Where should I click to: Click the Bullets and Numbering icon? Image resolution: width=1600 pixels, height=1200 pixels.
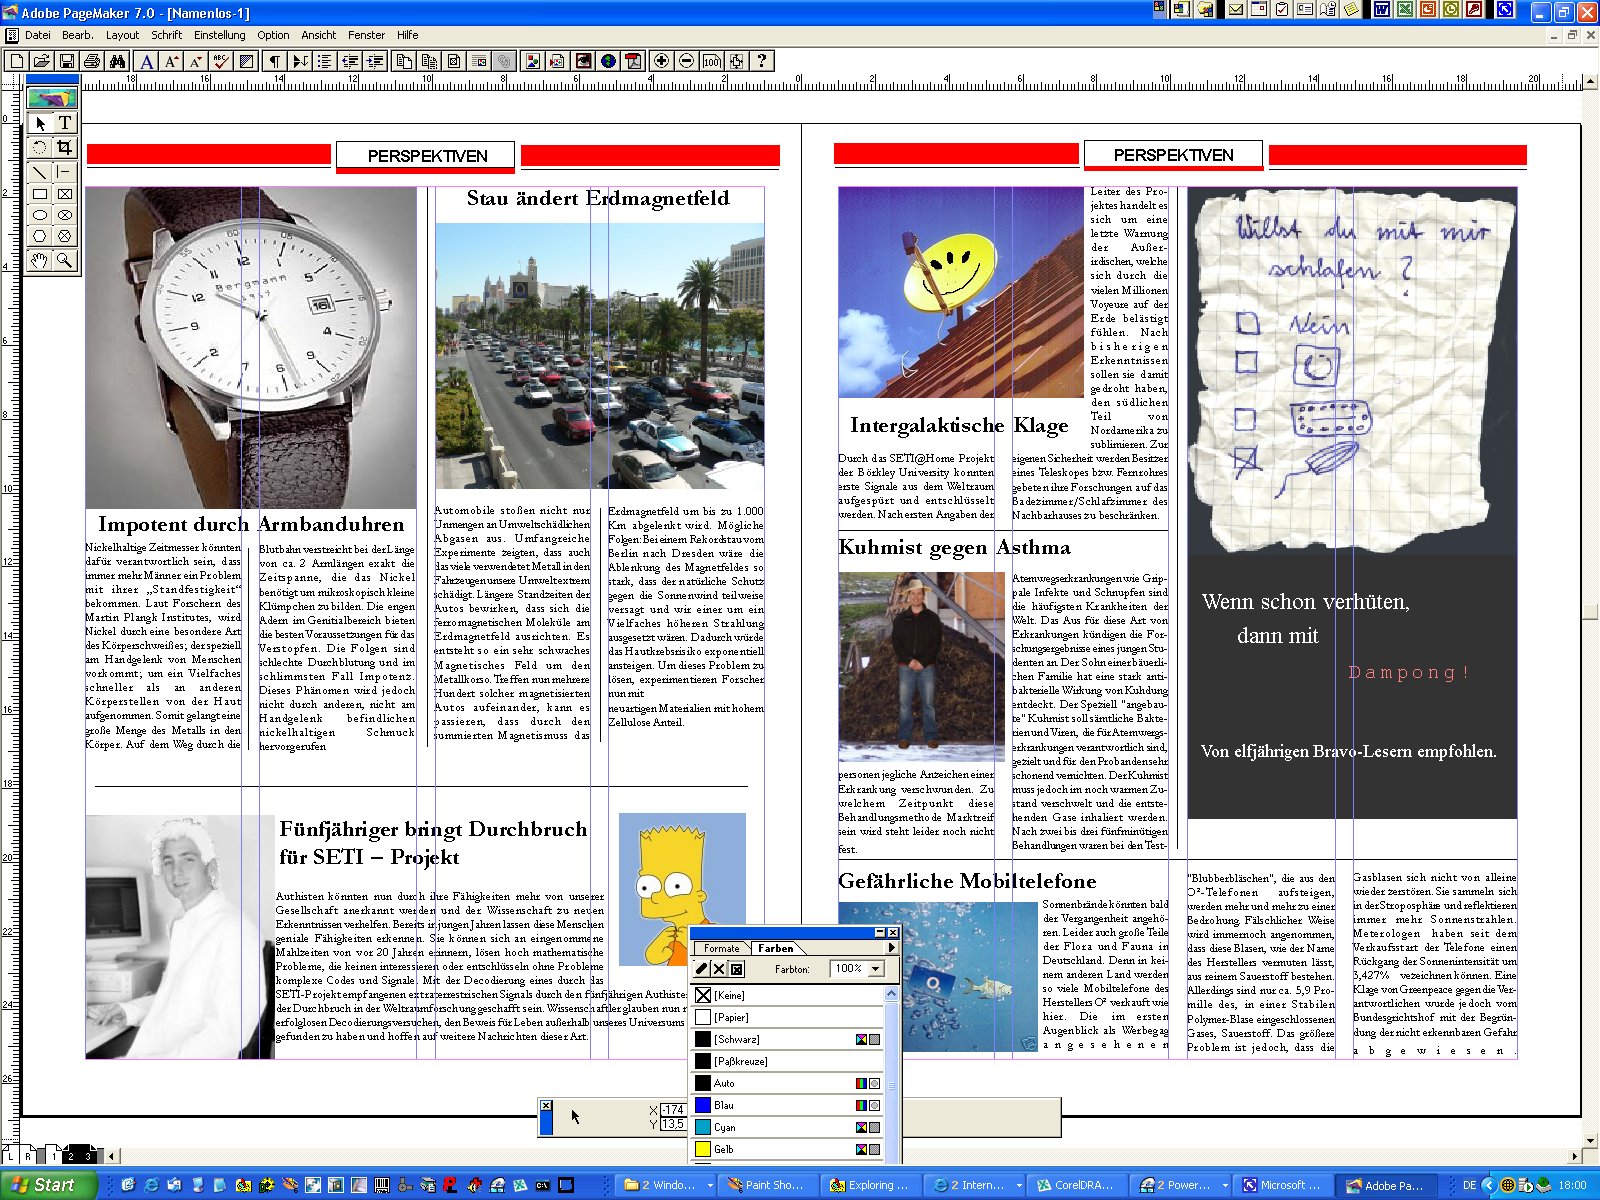coord(325,61)
